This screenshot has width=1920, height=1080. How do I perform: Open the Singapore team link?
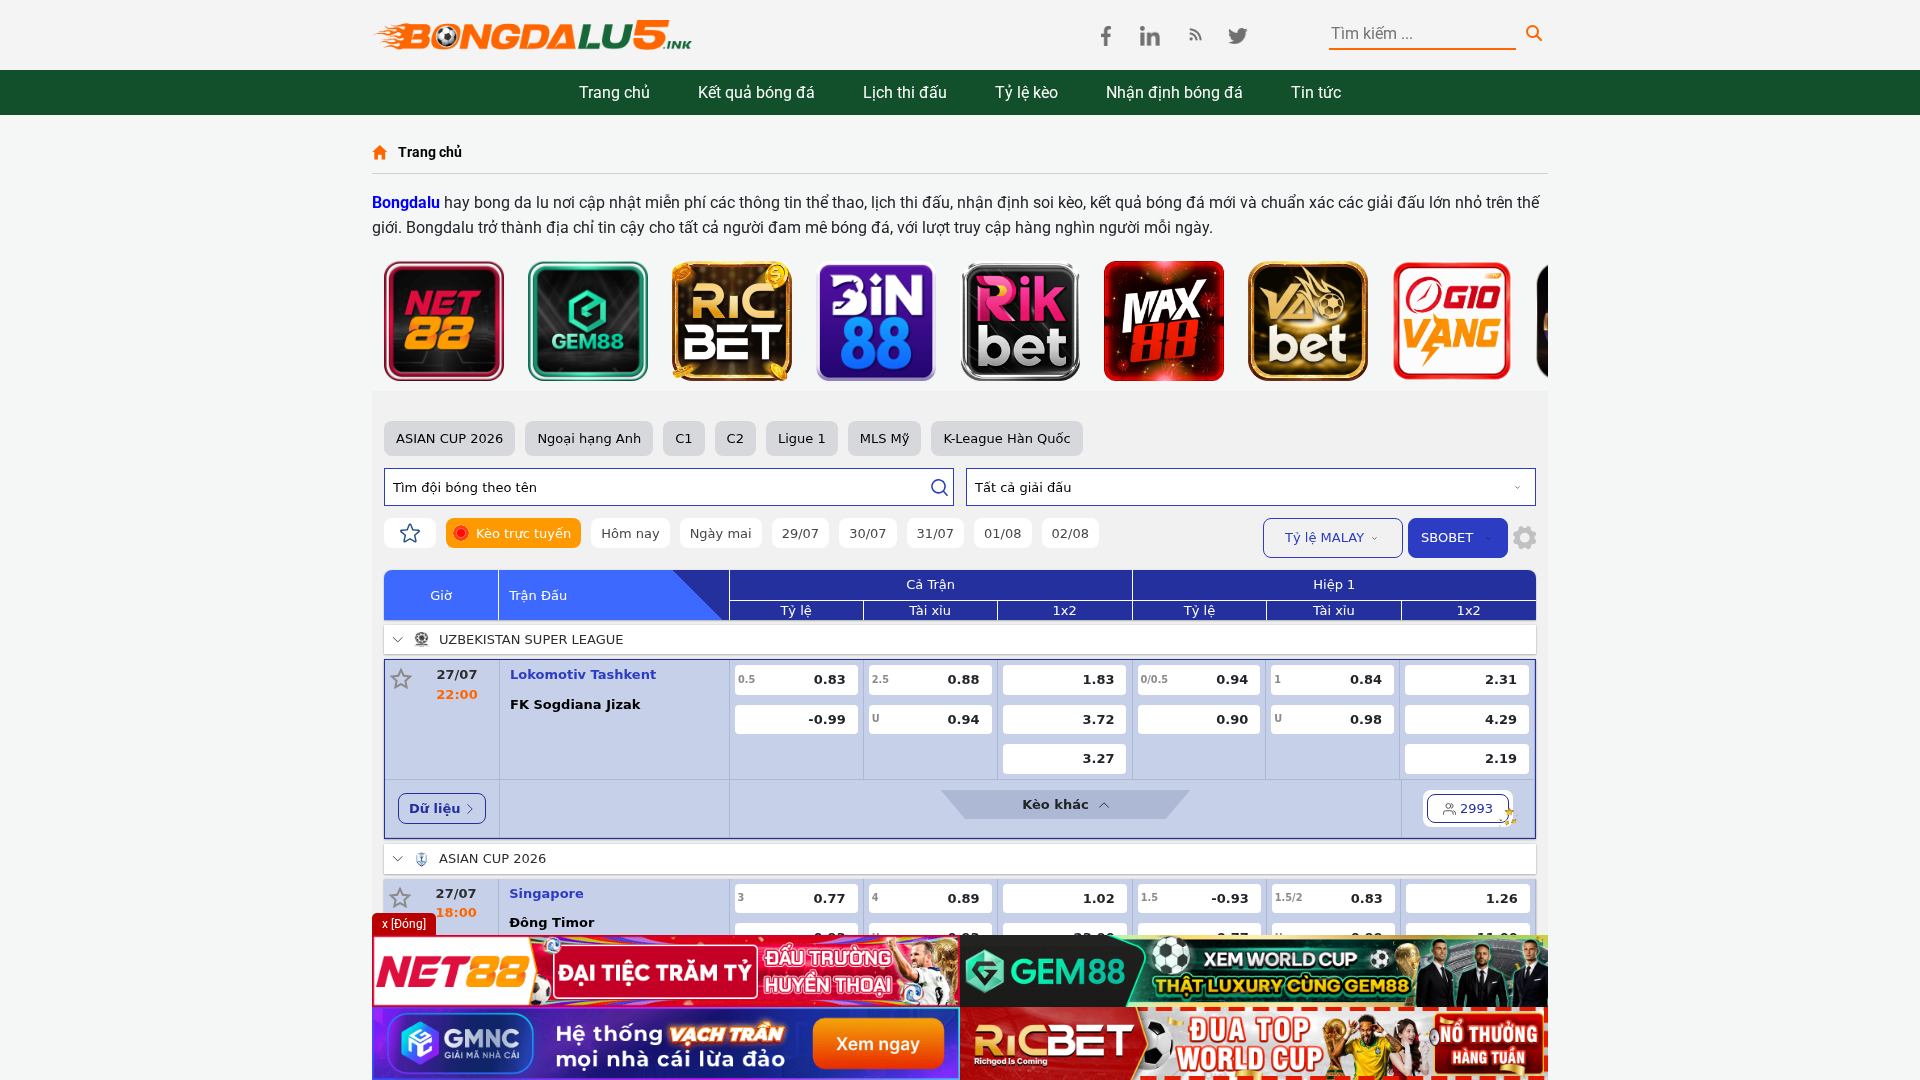coord(546,894)
